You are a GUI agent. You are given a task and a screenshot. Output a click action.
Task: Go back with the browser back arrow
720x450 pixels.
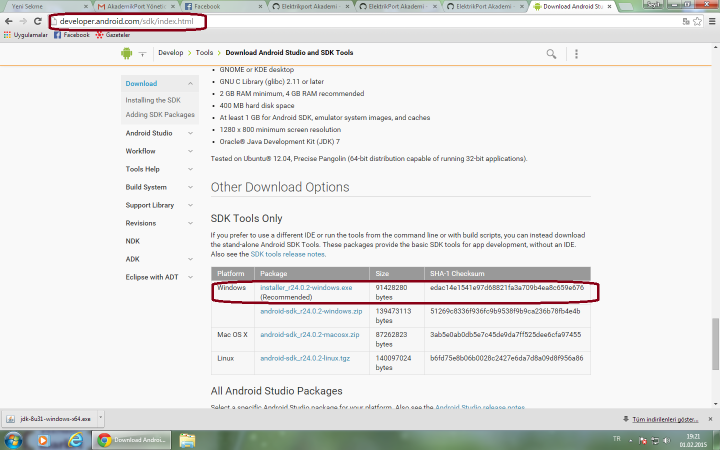pos(9,21)
